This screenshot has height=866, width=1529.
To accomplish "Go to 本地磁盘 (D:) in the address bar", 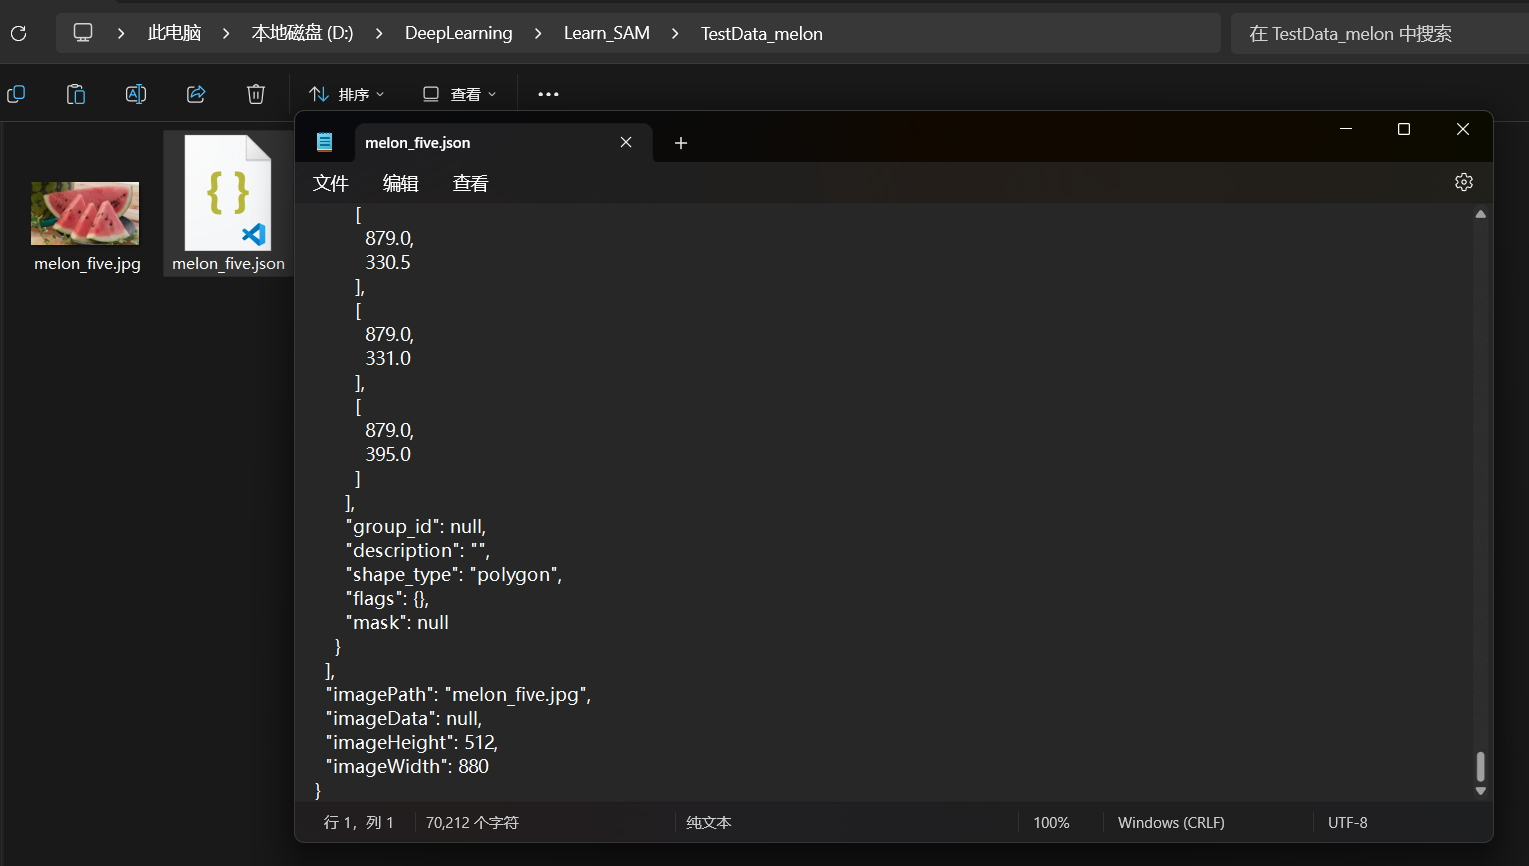I will [302, 33].
